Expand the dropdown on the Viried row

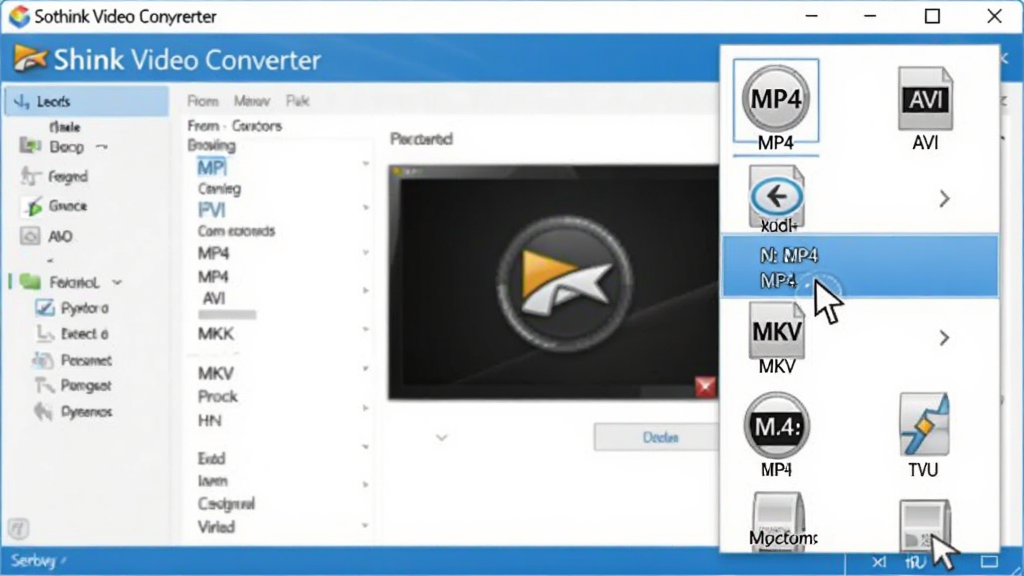(366, 526)
